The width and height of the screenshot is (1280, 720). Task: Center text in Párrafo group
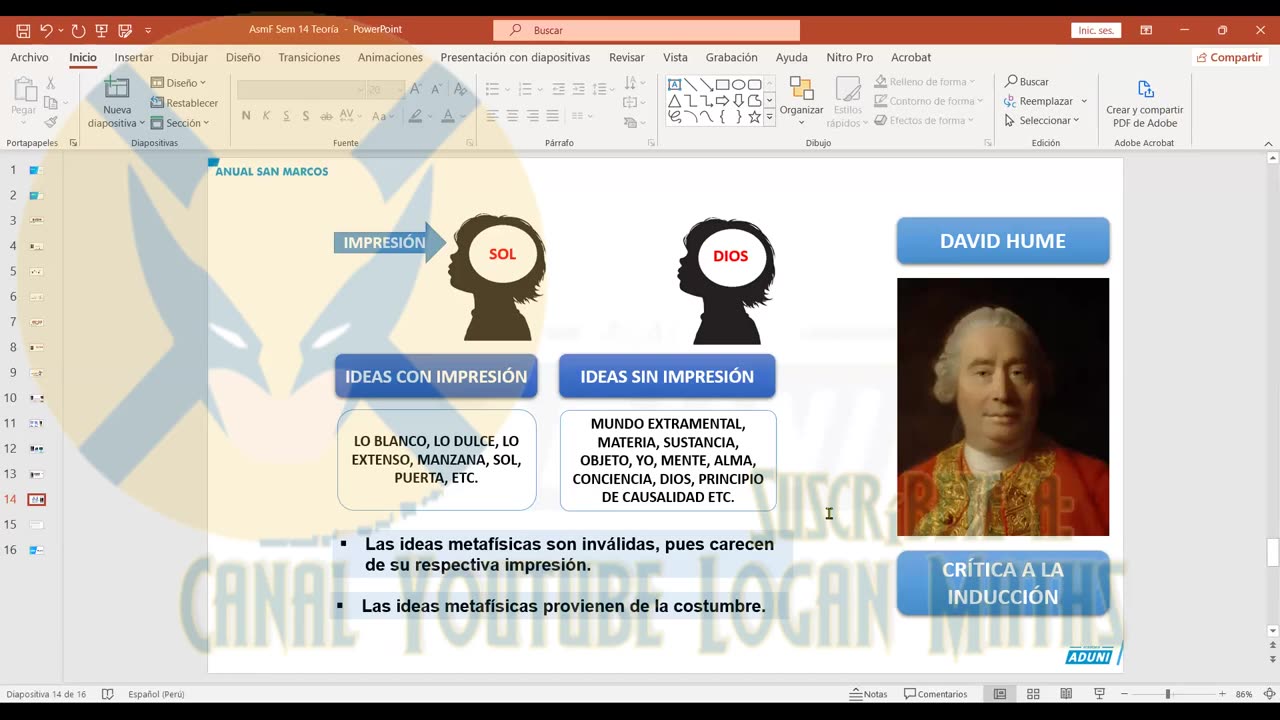512,116
